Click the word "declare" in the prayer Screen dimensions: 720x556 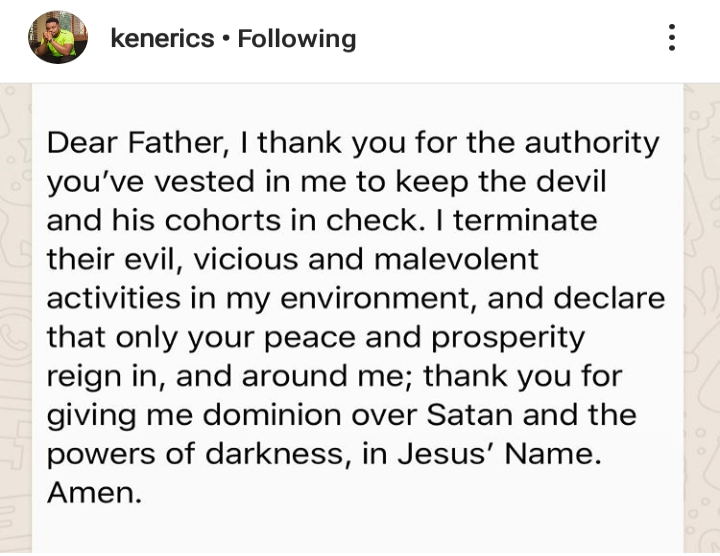[612, 299]
